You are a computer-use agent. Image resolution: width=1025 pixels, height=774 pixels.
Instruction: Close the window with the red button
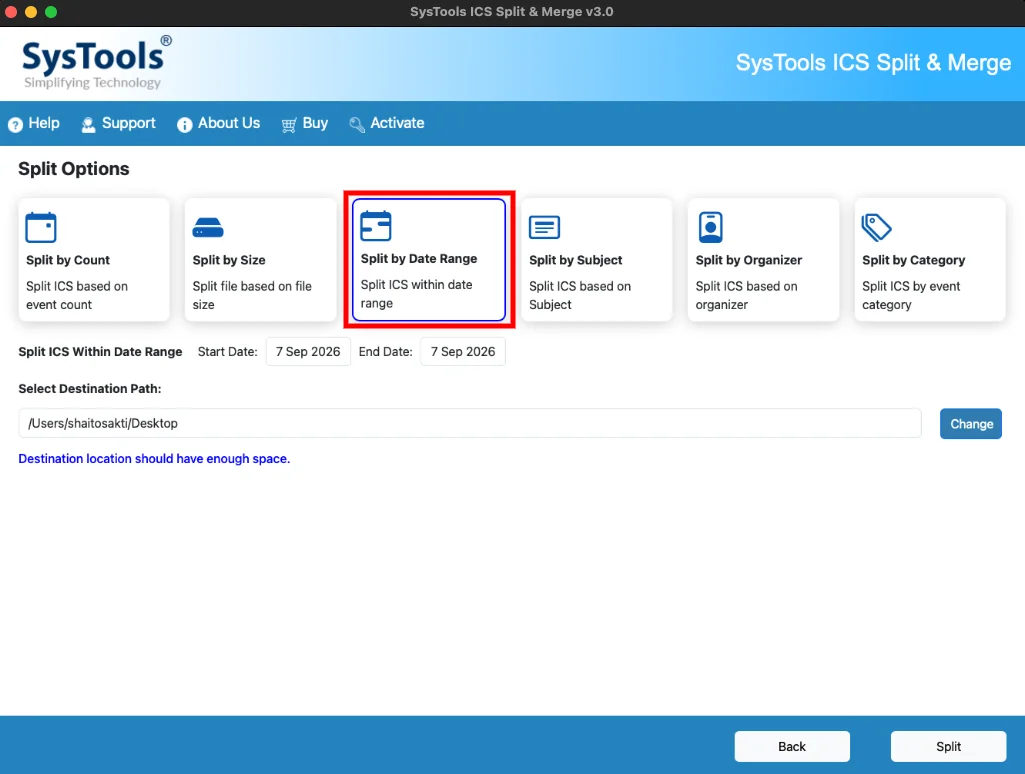[x=11, y=12]
